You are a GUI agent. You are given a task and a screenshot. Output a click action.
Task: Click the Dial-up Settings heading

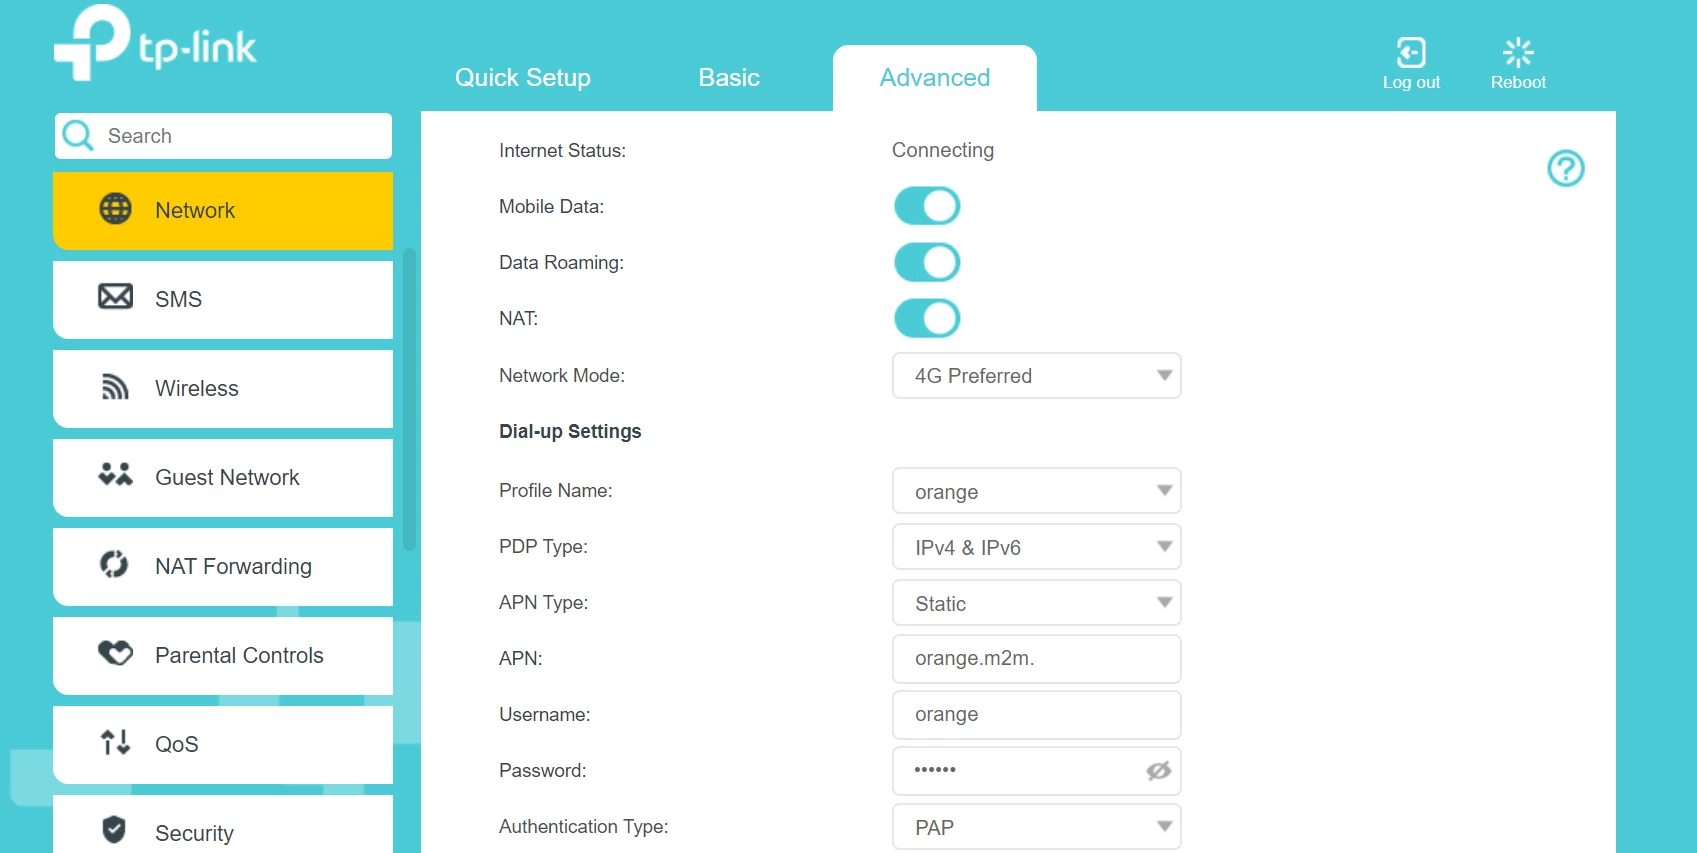pos(570,431)
